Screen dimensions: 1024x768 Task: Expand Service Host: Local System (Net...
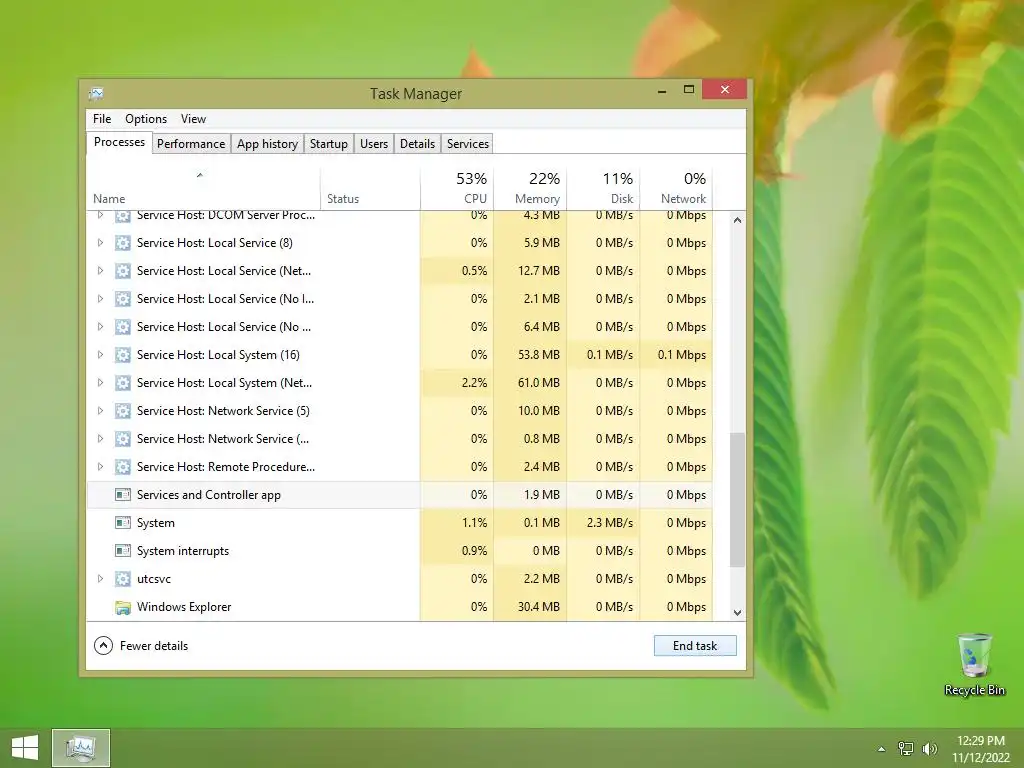click(100, 383)
